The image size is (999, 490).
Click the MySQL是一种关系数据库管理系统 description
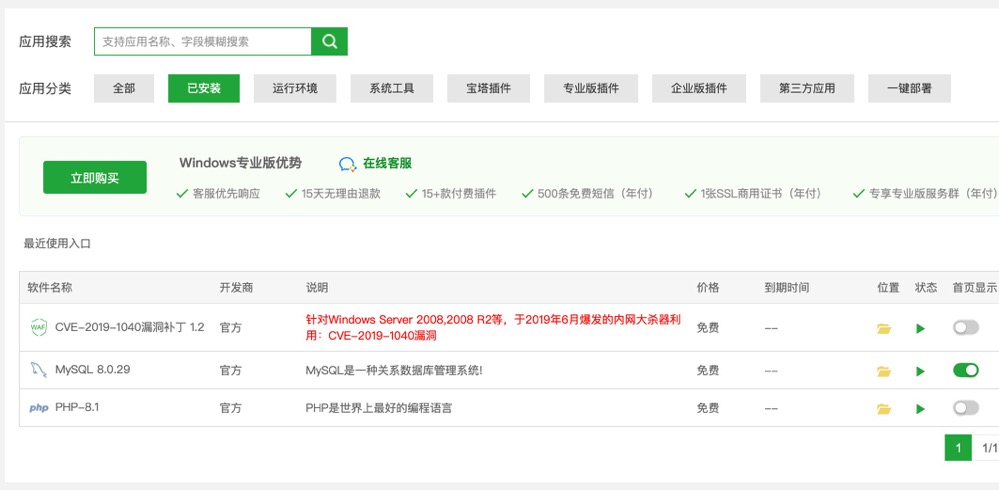pos(394,370)
